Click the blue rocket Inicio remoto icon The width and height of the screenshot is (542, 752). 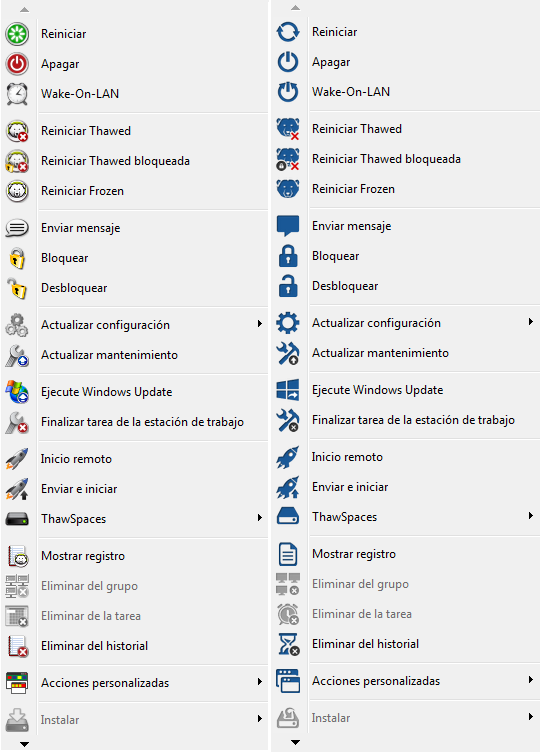[x=288, y=457]
